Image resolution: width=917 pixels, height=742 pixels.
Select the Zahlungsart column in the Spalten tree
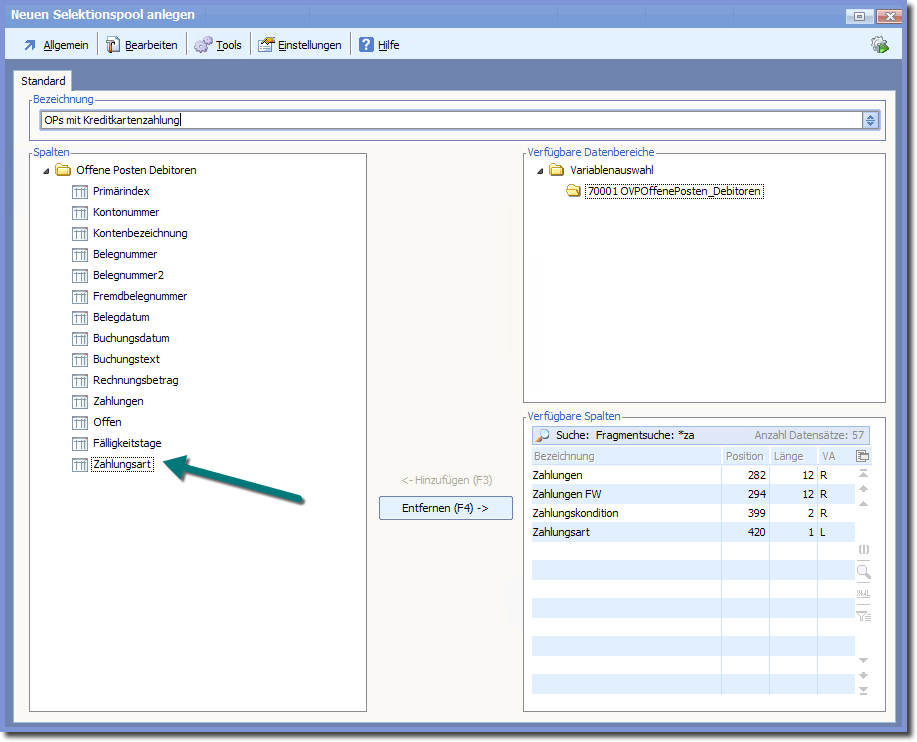pos(122,464)
